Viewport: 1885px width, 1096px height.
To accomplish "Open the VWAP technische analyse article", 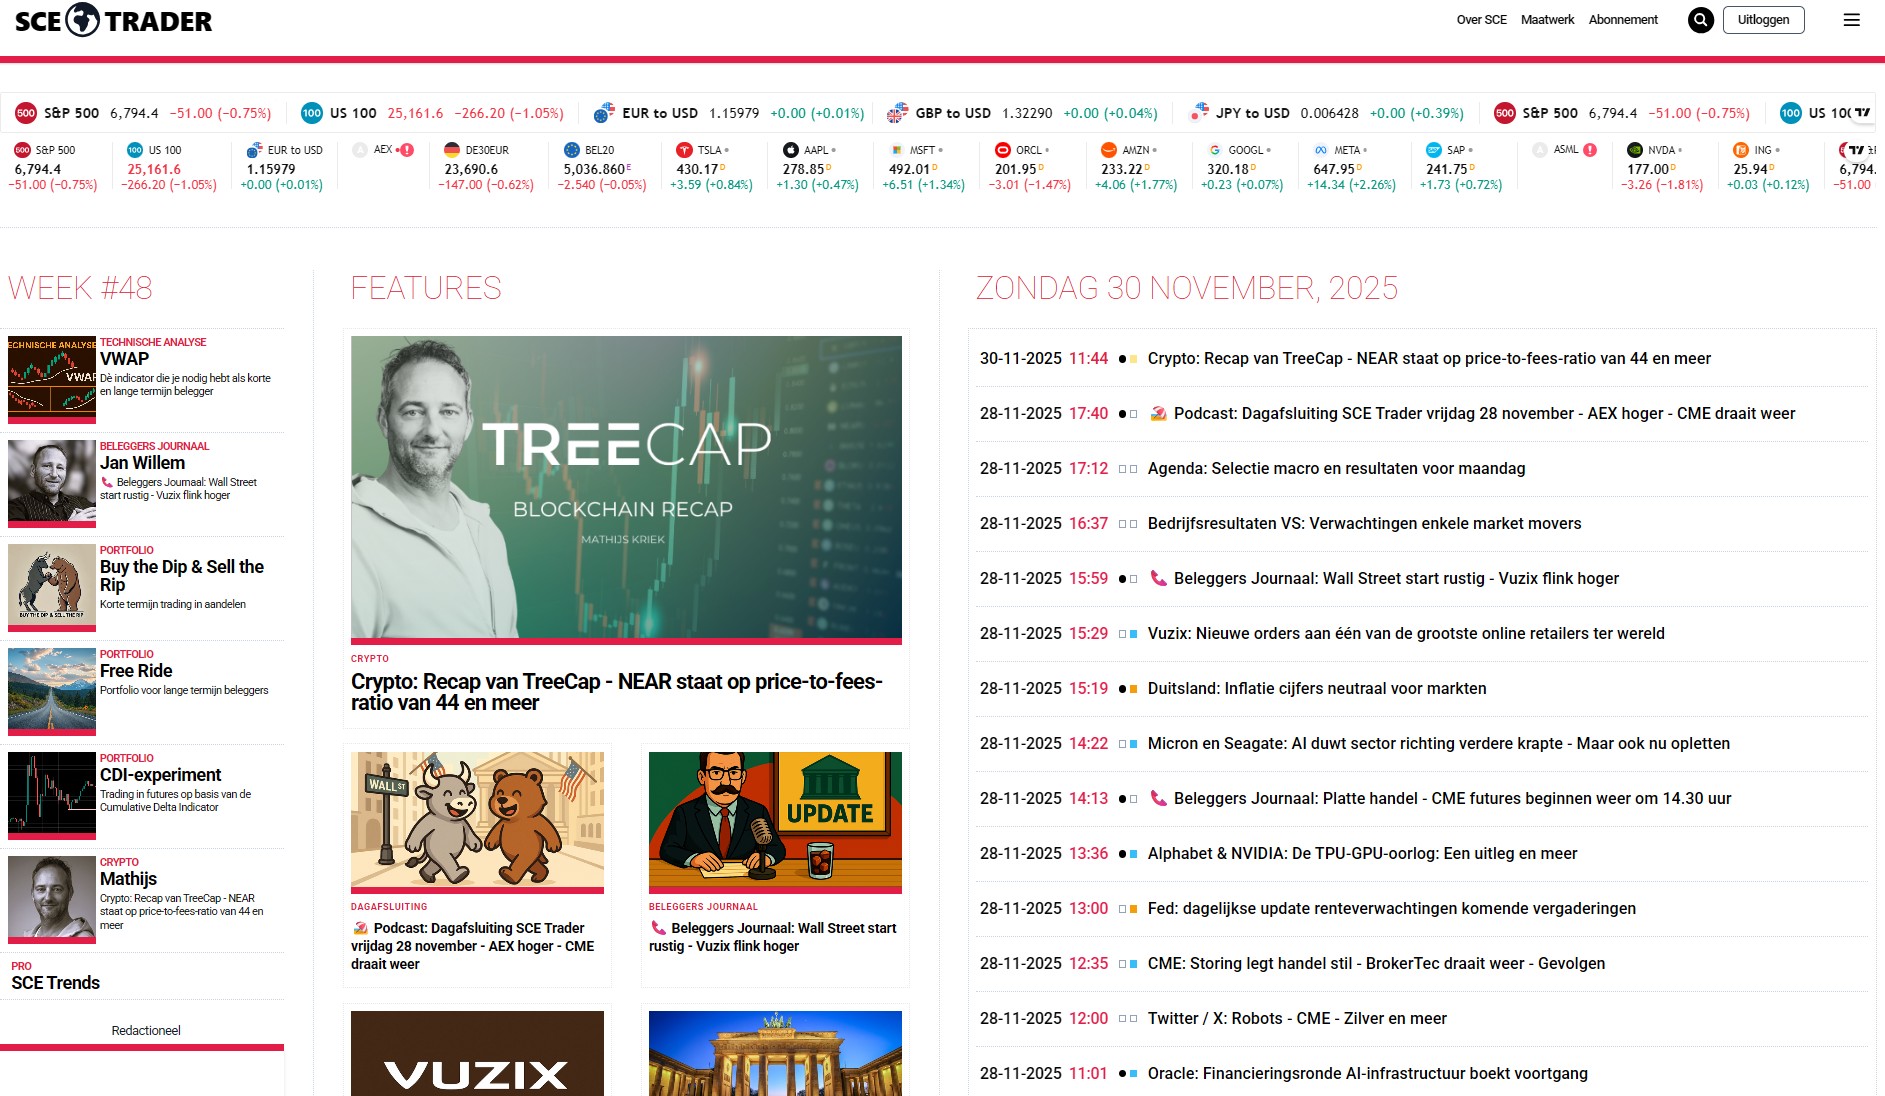I will [x=124, y=359].
